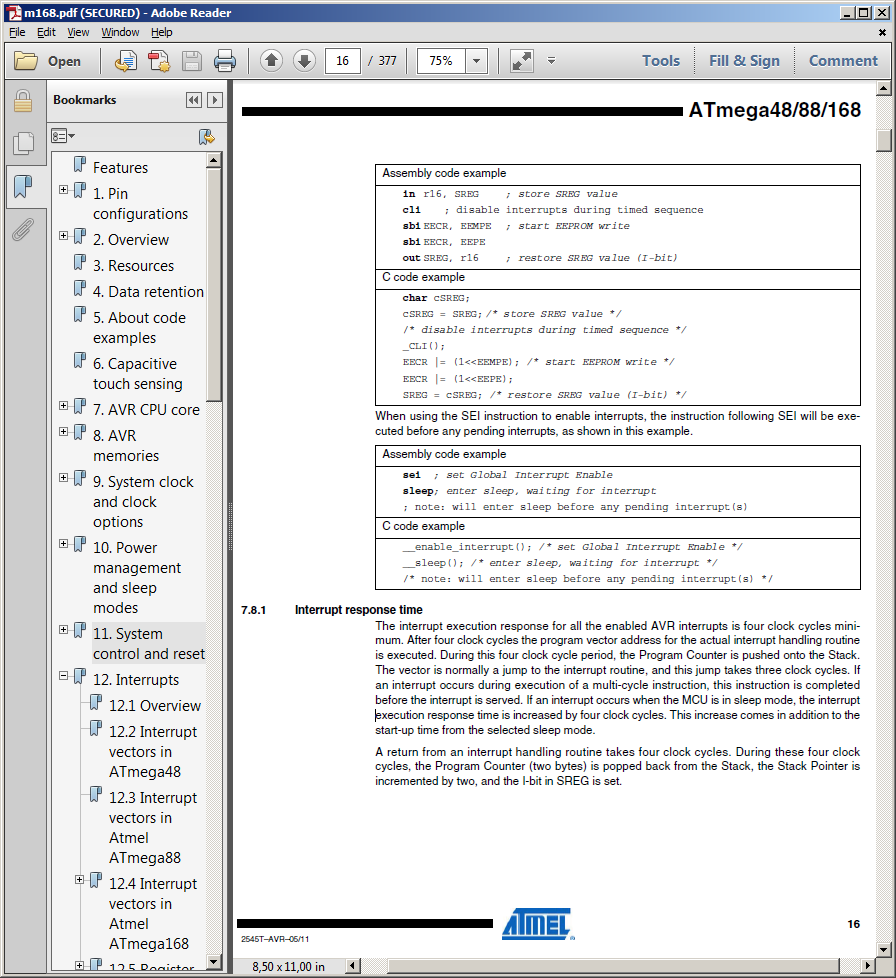Image resolution: width=896 pixels, height=978 pixels.
Task: Select '12.1 Overview' bookmark
Action: click(155, 705)
